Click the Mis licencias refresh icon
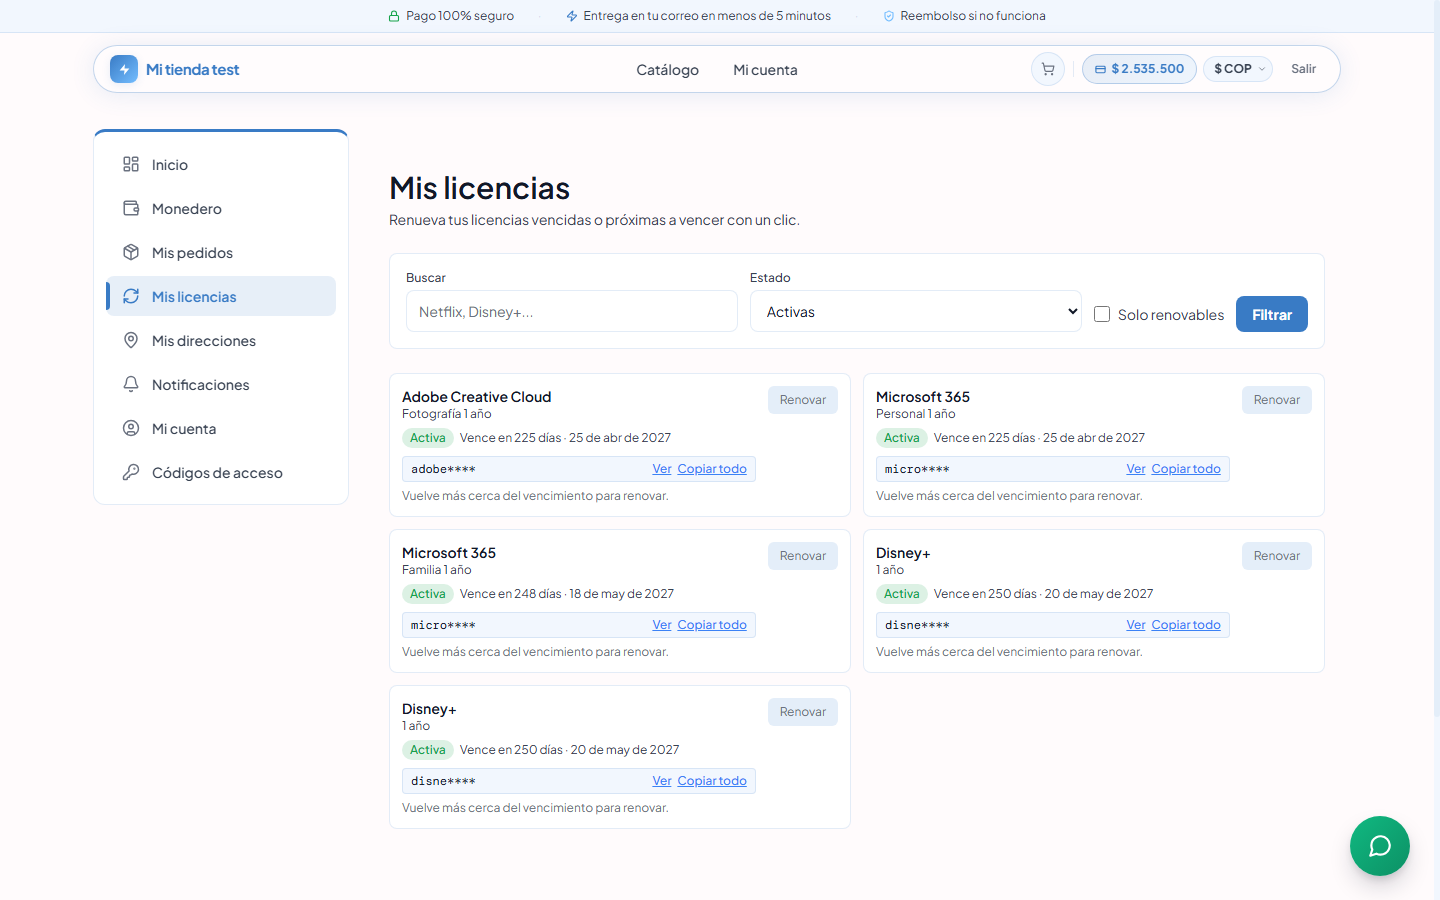Screen dimensions: 1440x900 point(131,296)
